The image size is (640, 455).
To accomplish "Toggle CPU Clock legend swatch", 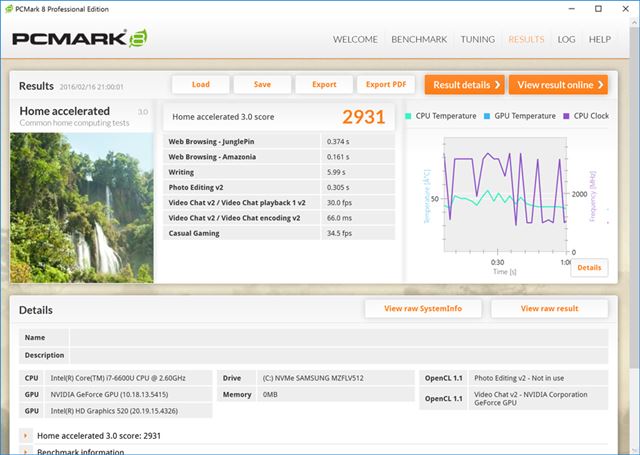I will (x=566, y=116).
